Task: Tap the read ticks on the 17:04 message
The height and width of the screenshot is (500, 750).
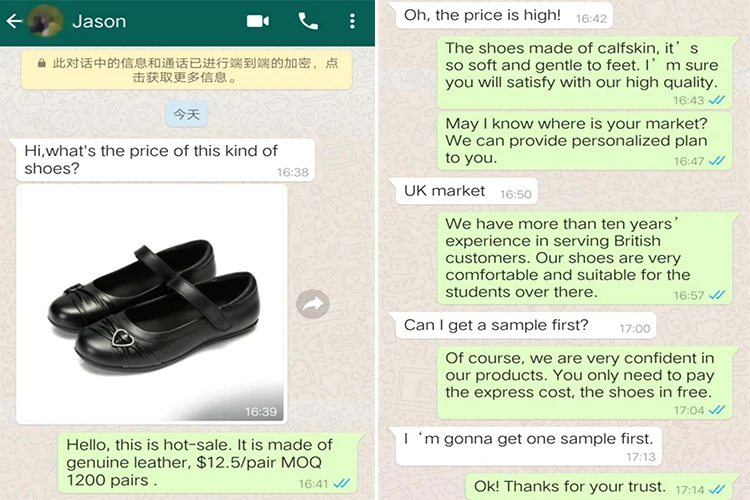Action: (717, 410)
